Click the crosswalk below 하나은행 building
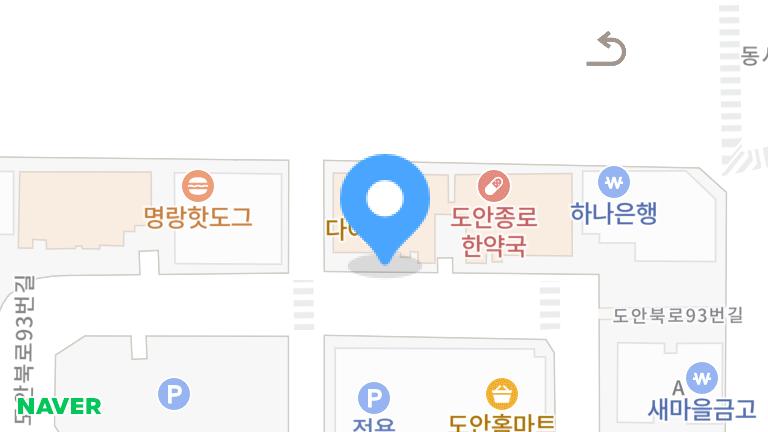This screenshot has width=768, height=432. click(x=550, y=308)
